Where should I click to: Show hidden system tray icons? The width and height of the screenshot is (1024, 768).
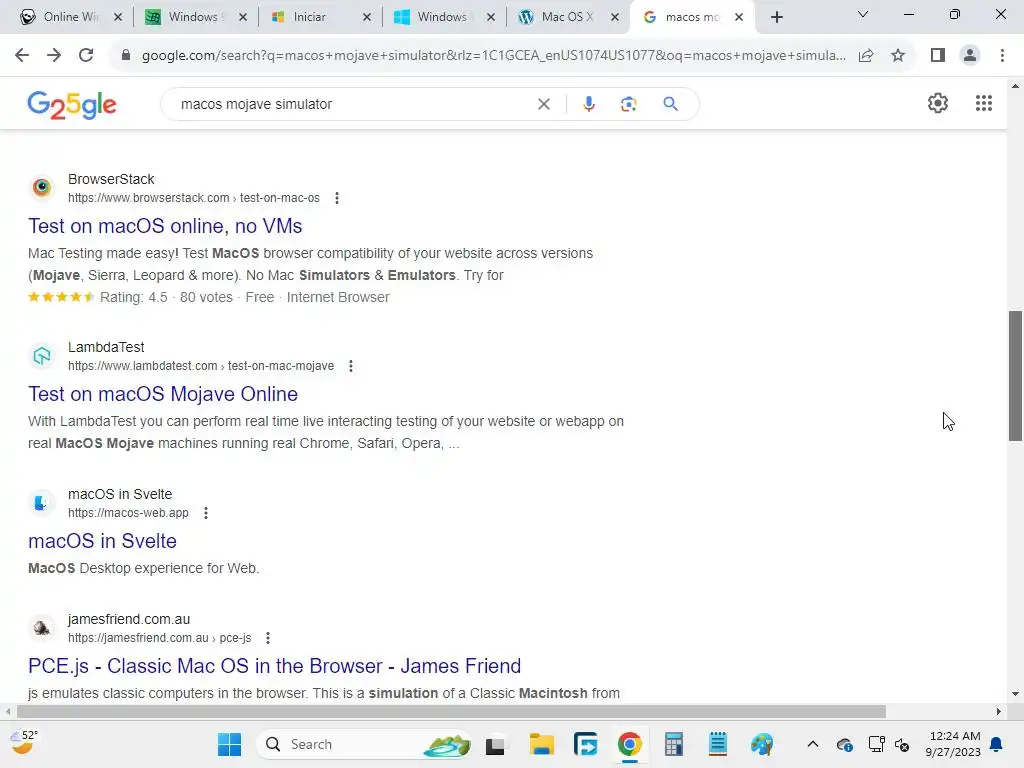coord(812,744)
